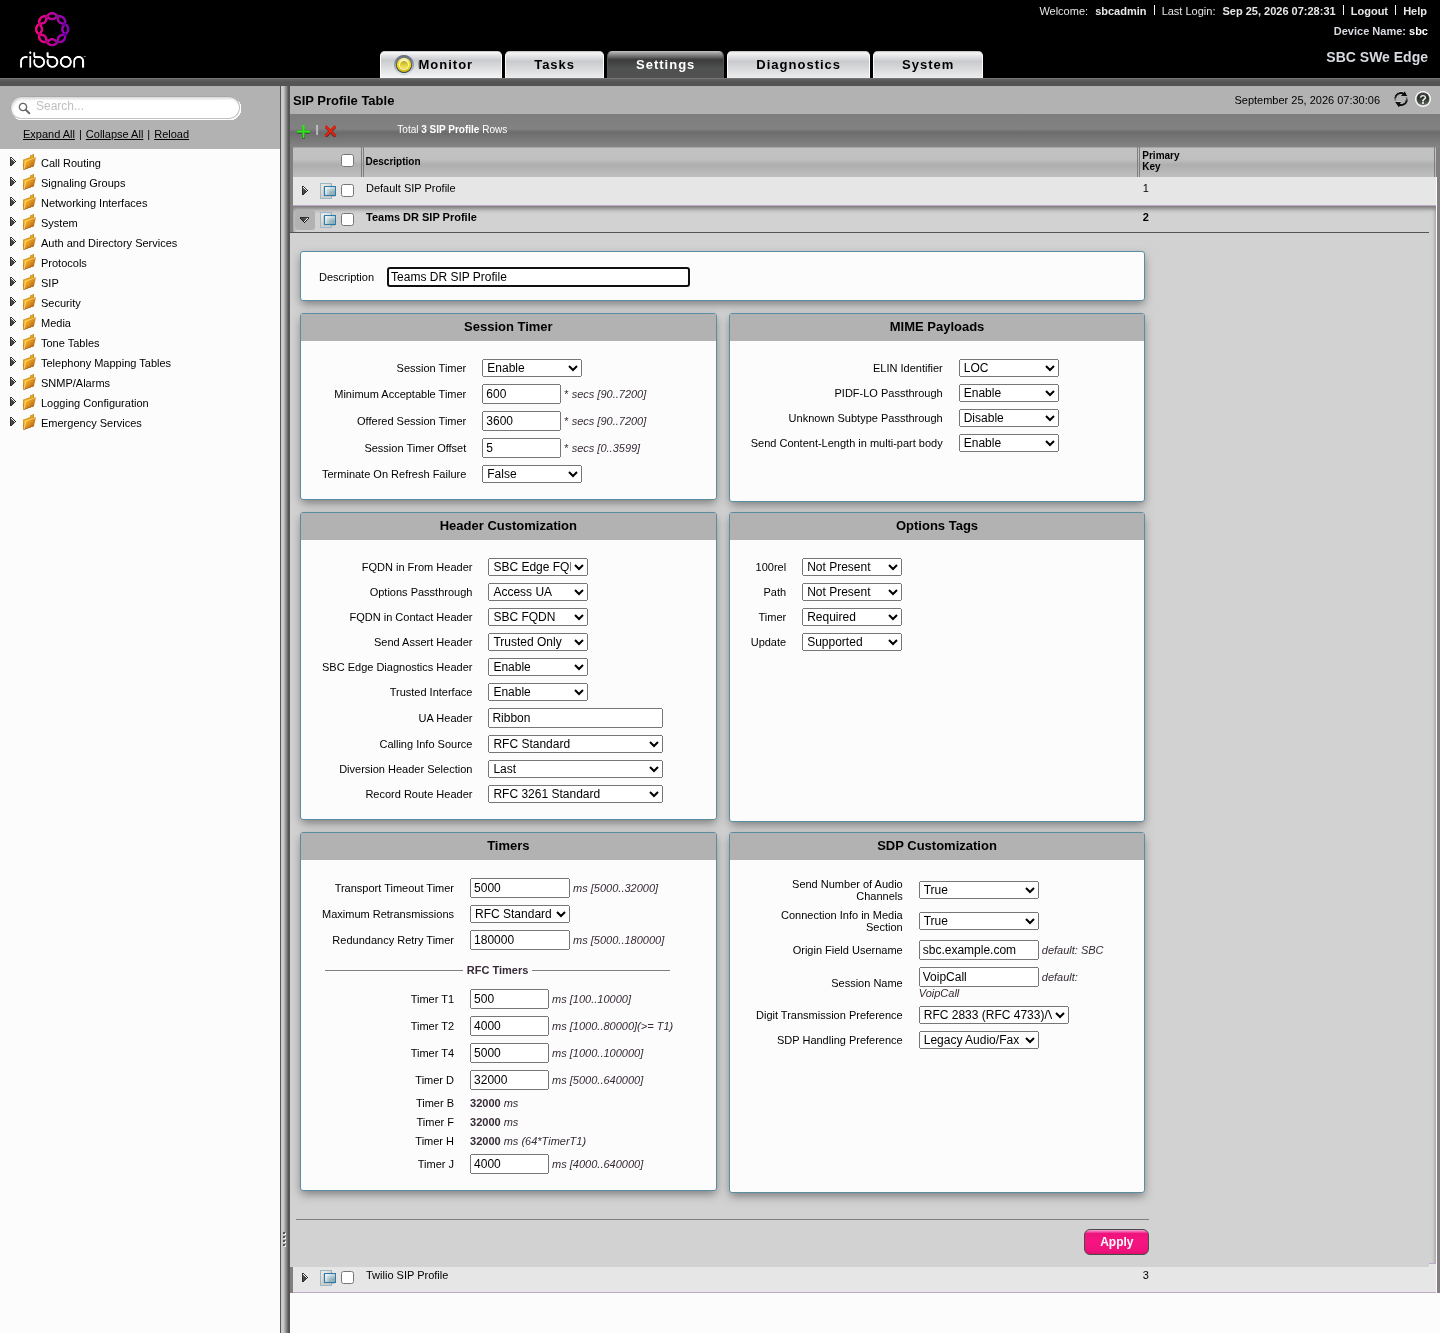Click the Collapse All link

(114, 134)
